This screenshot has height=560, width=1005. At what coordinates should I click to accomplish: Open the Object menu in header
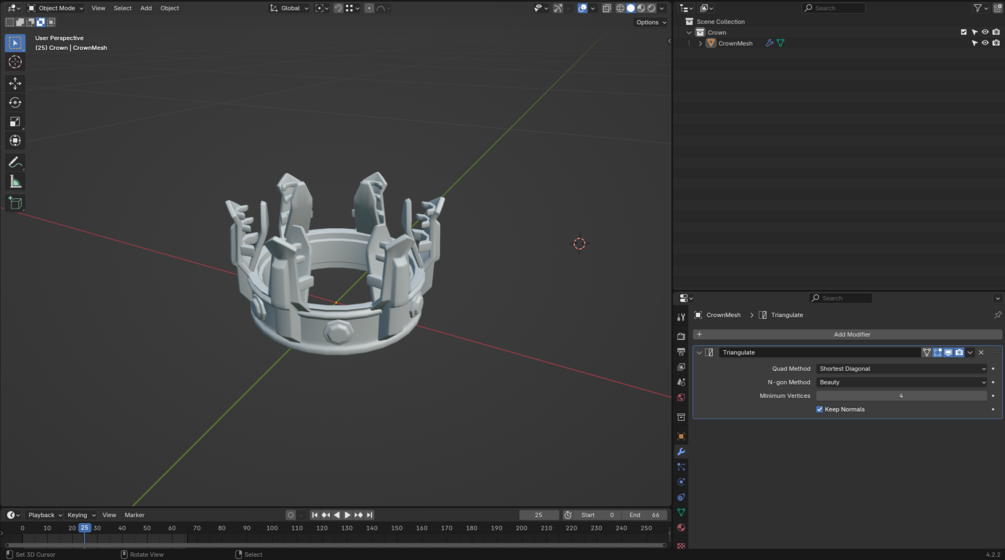click(x=169, y=8)
